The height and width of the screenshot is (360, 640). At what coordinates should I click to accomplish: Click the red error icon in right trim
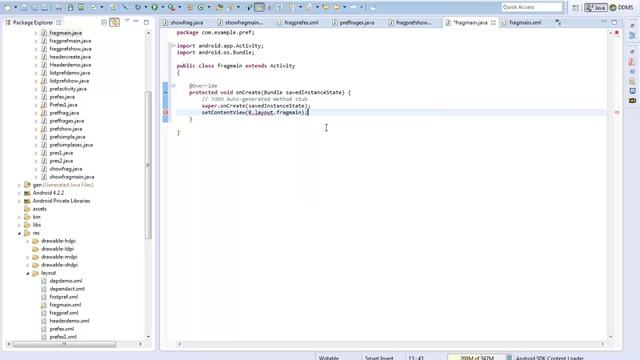(x=632, y=62)
